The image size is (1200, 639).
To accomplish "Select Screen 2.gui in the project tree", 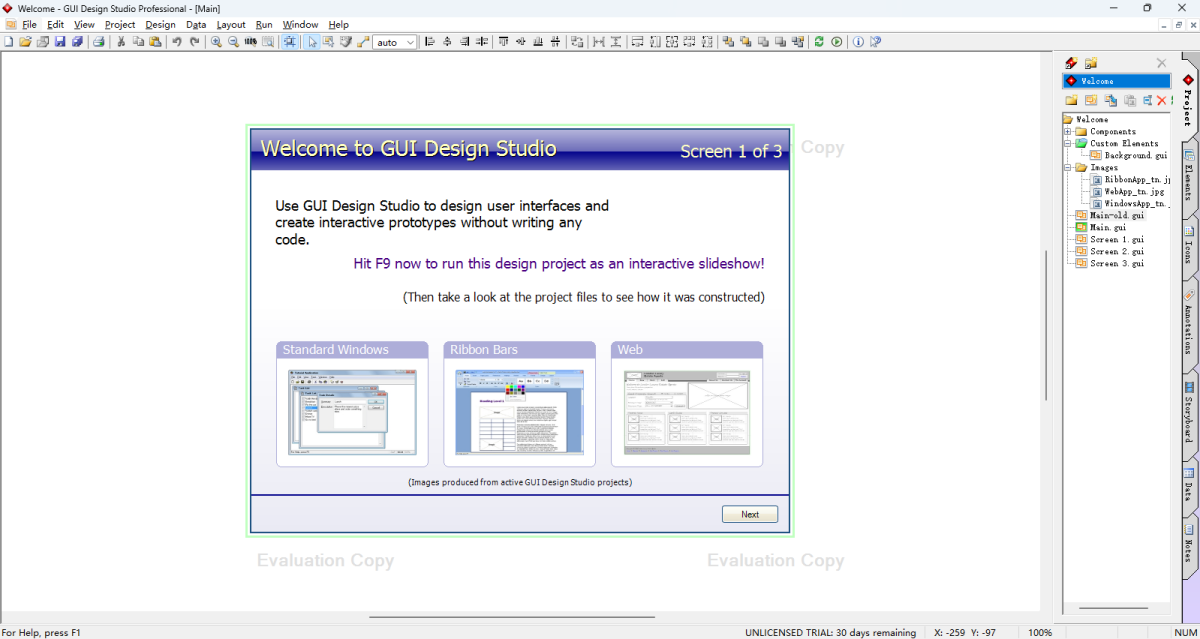I will point(1117,252).
